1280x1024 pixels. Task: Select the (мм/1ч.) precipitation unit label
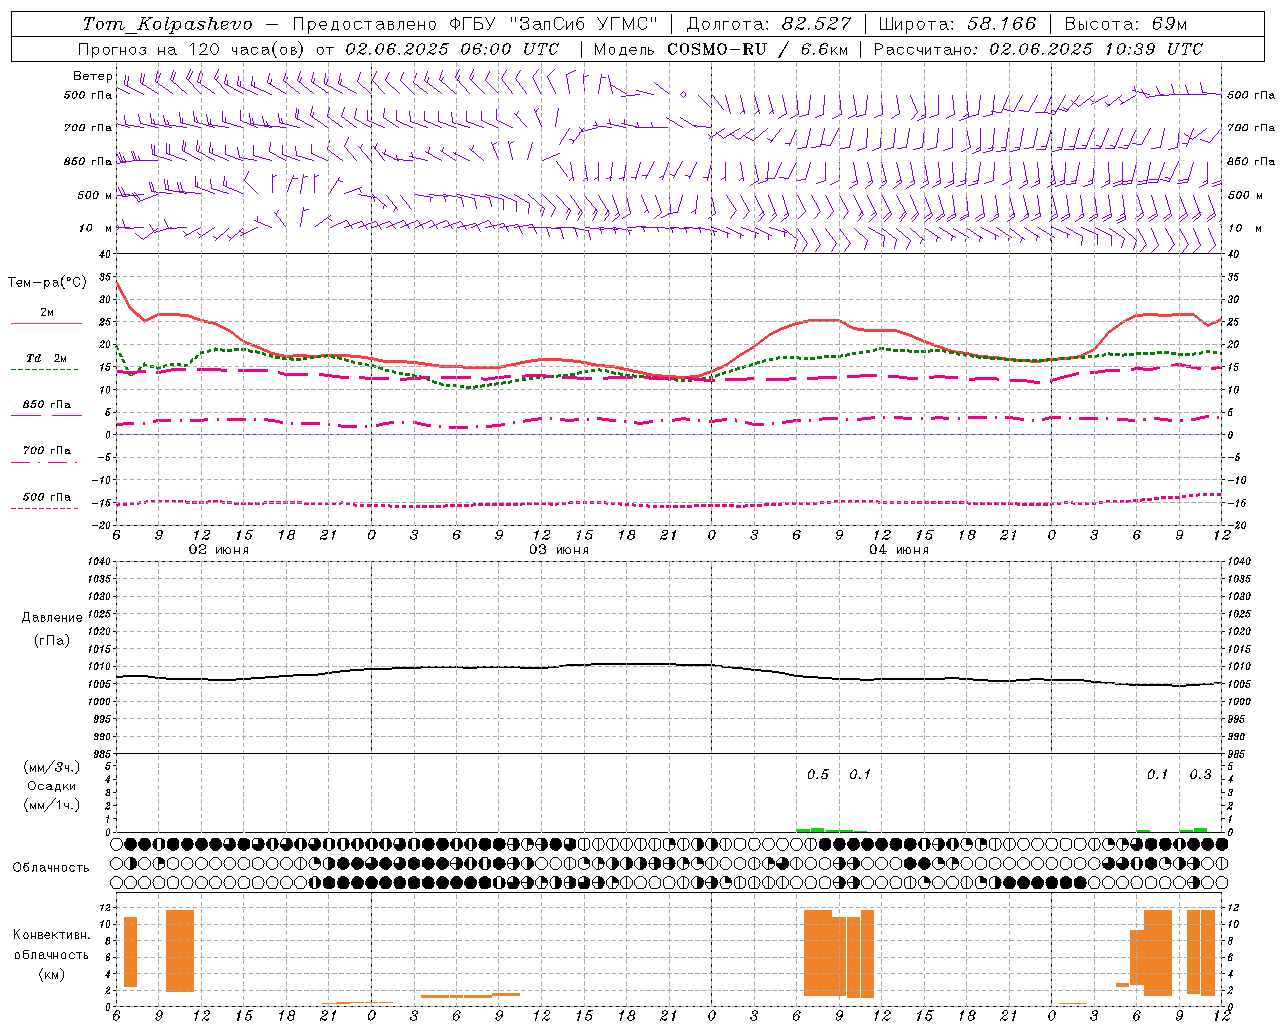point(52,805)
